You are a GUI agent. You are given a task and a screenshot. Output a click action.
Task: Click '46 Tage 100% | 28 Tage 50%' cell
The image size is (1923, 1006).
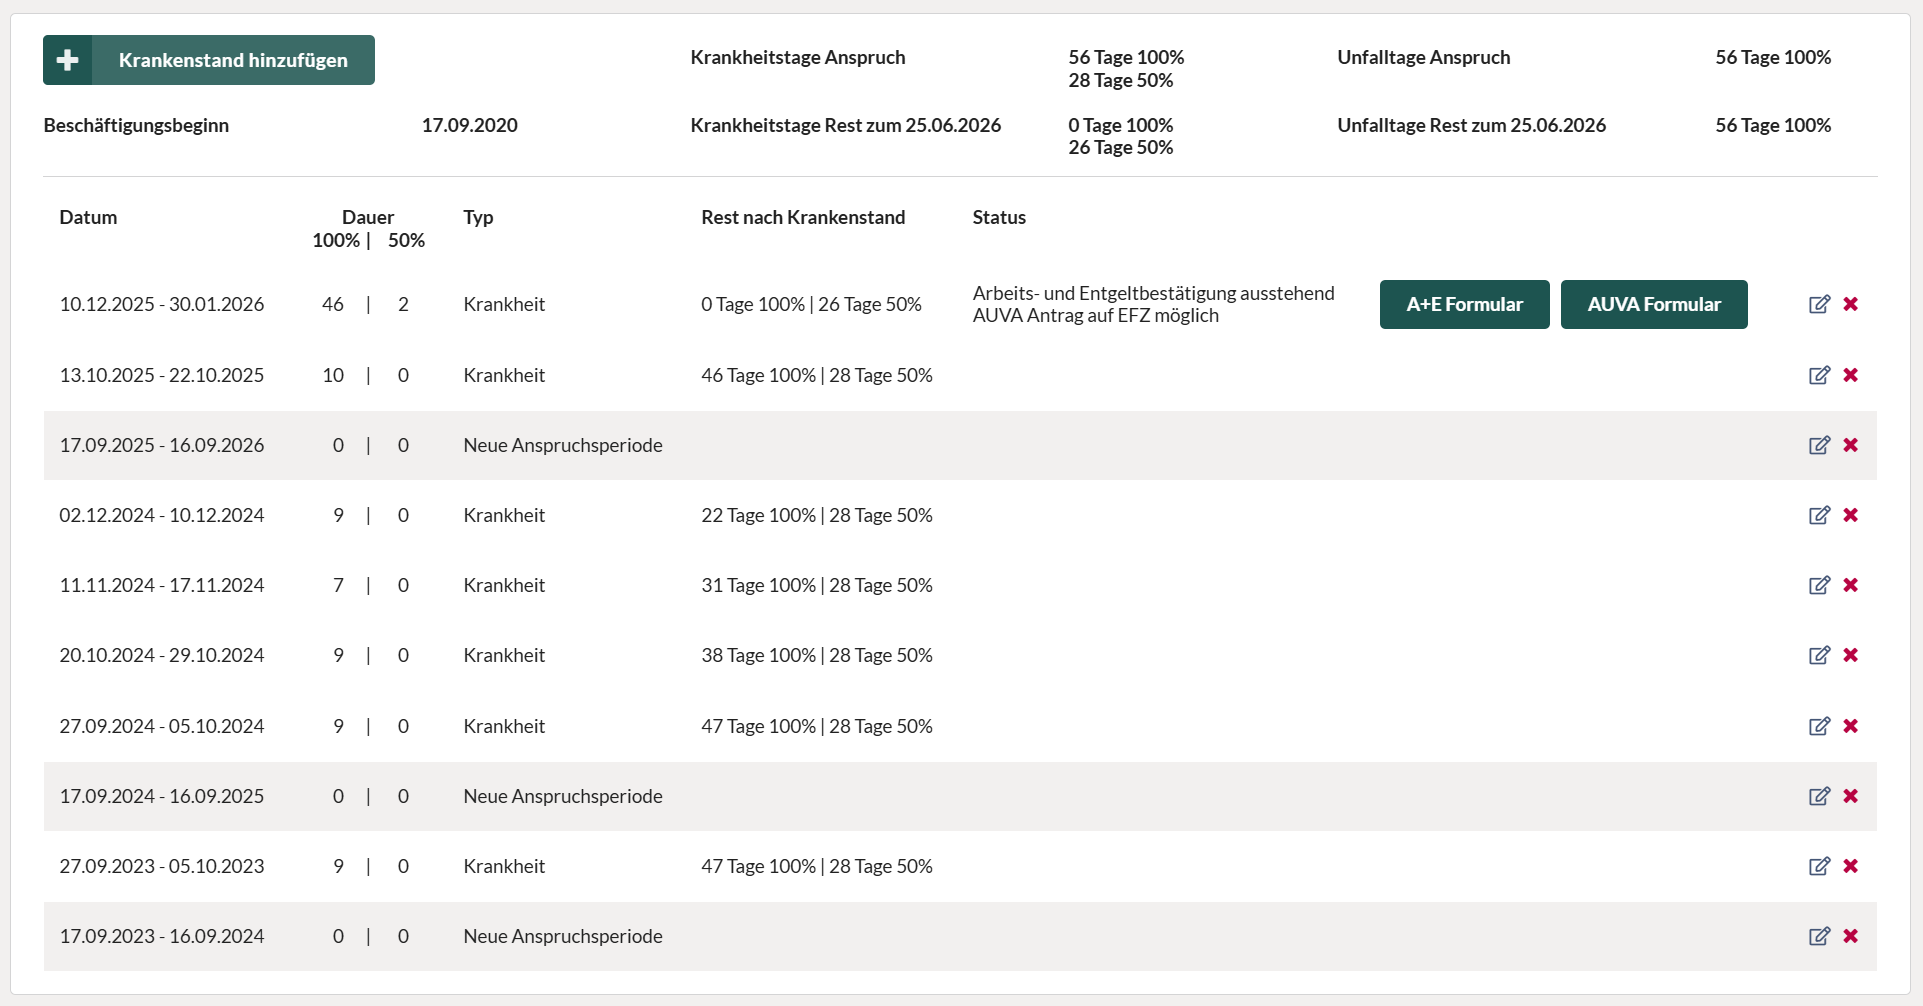(817, 375)
